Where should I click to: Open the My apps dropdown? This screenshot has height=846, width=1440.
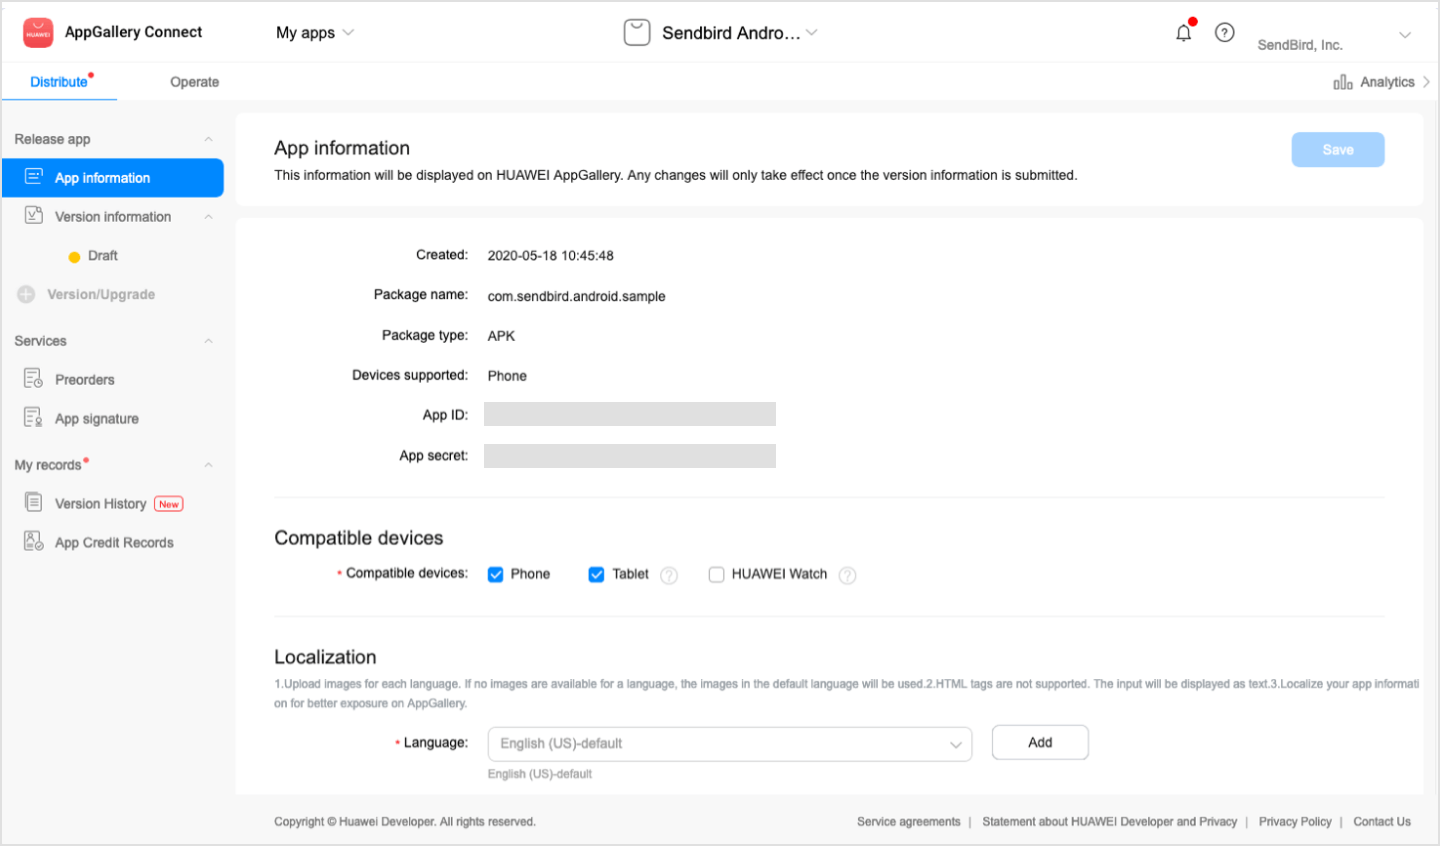315,33
